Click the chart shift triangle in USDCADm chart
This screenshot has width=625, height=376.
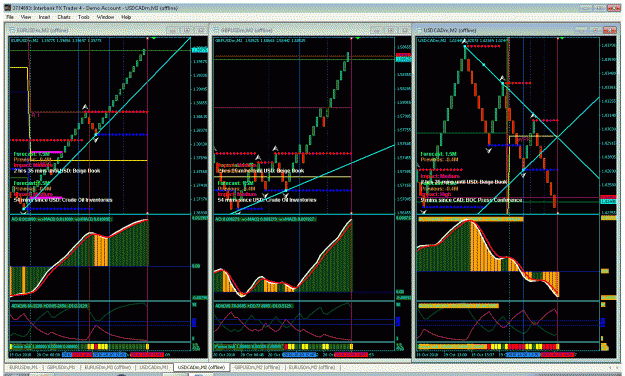point(562,38)
